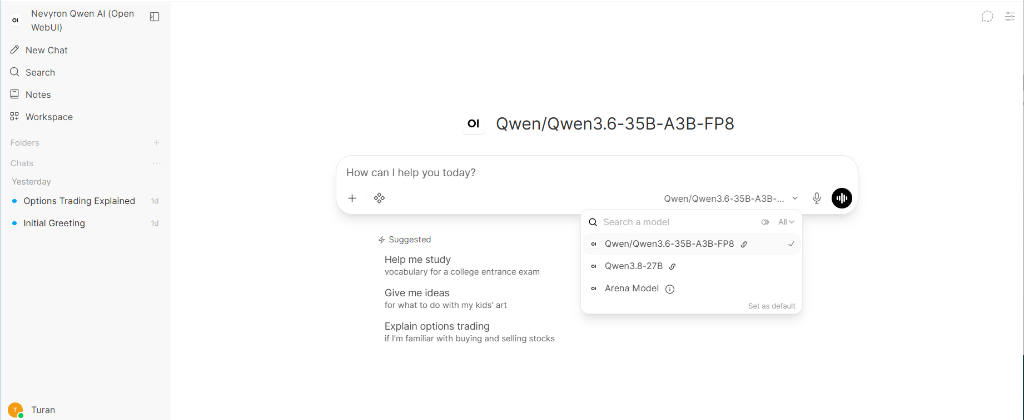Click the link icon beside Qwen3.8-27B
This screenshot has height=420, width=1024.
point(673,267)
